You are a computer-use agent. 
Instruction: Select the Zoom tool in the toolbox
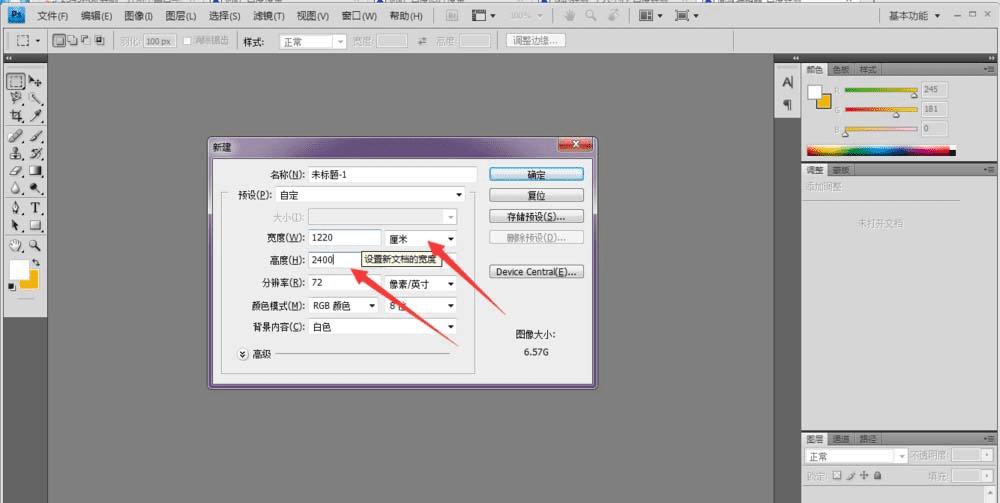(x=35, y=245)
